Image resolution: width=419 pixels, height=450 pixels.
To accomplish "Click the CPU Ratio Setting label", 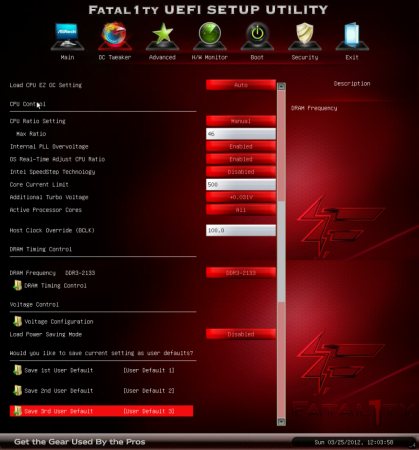I will coord(38,121).
